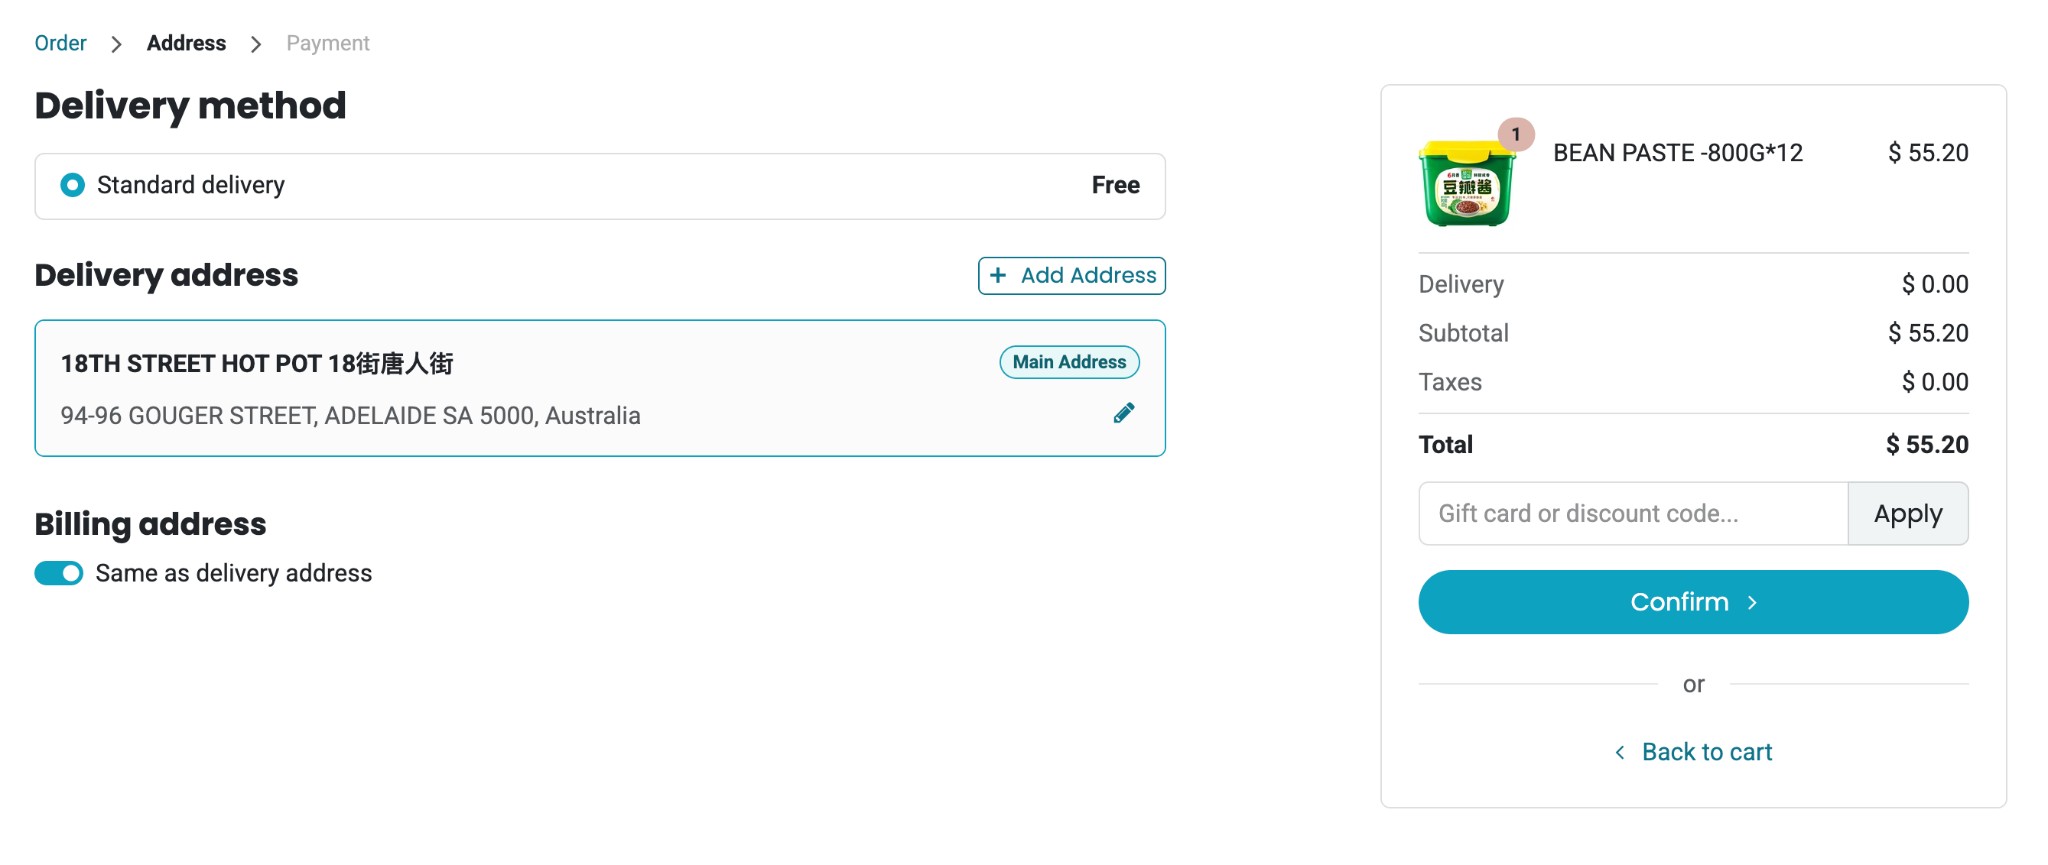Confirm the order
This screenshot has width=2048, height=865.
click(1693, 602)
